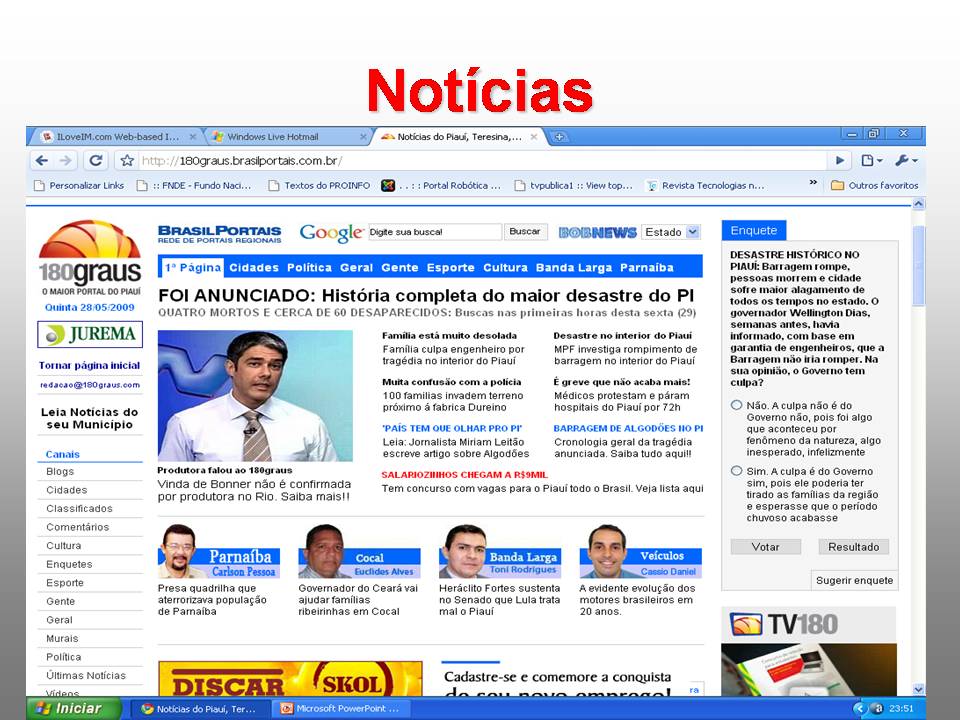Open Textos do PROINFO bookmark
Screen dimensions: 960x720
(320, 186)
